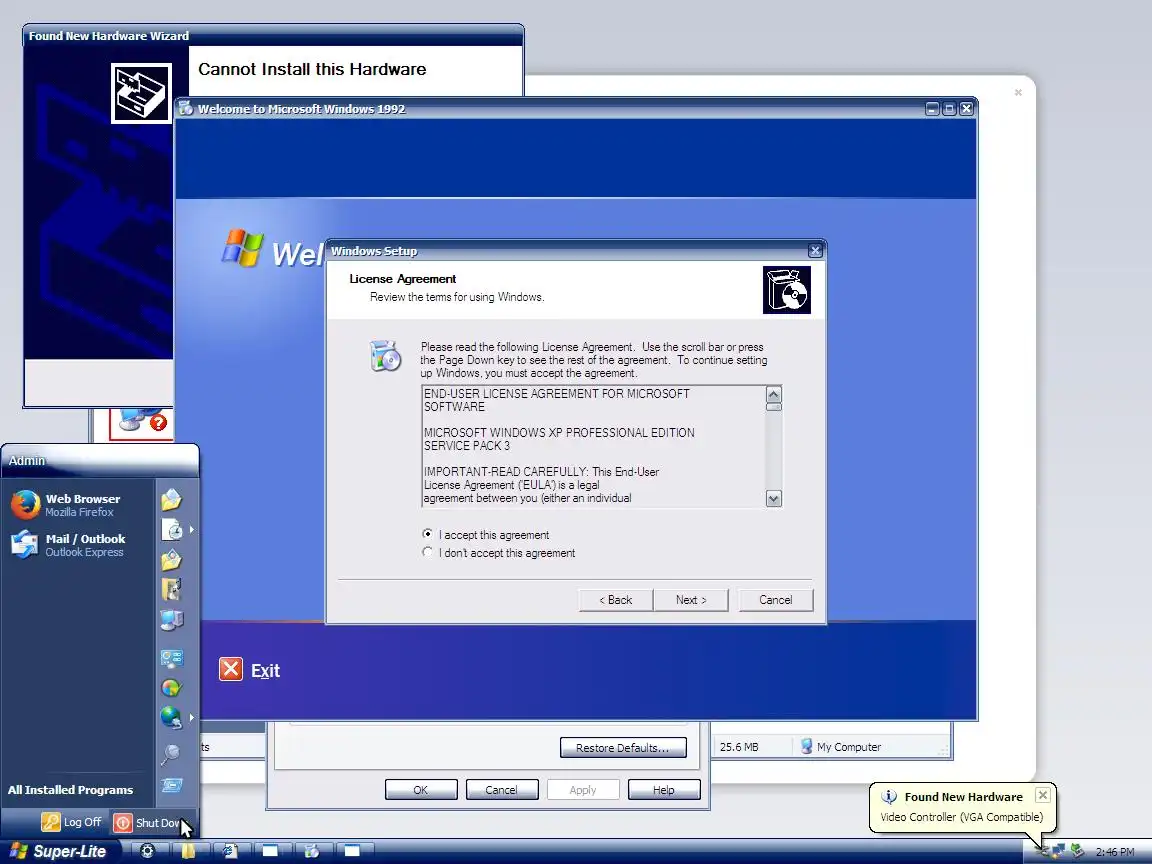Click the 2:46 PM clock
Viewport: 1152px width, 864px height.
point(1115,852)
